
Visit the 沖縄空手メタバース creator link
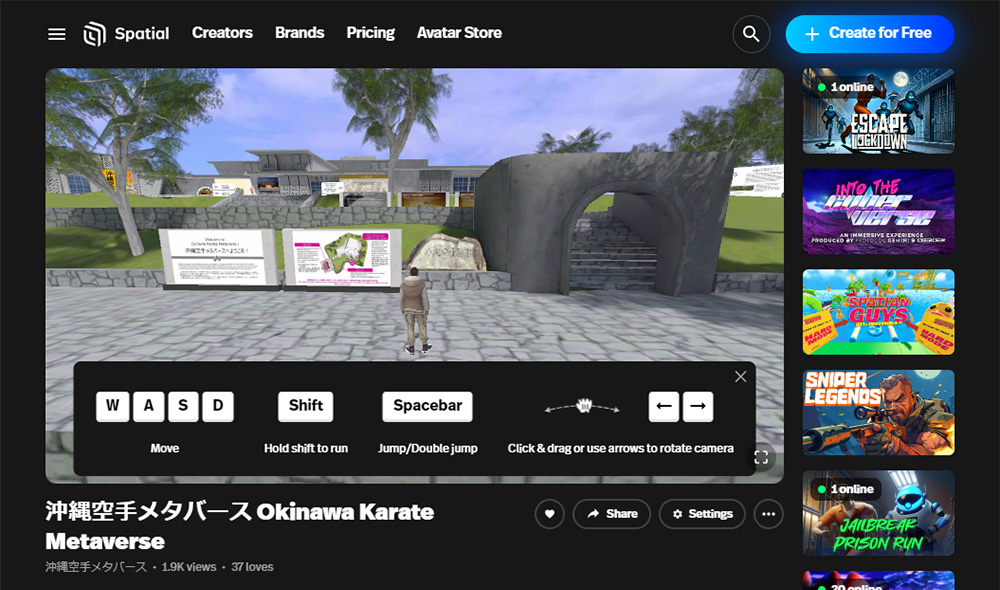(96, 567)
